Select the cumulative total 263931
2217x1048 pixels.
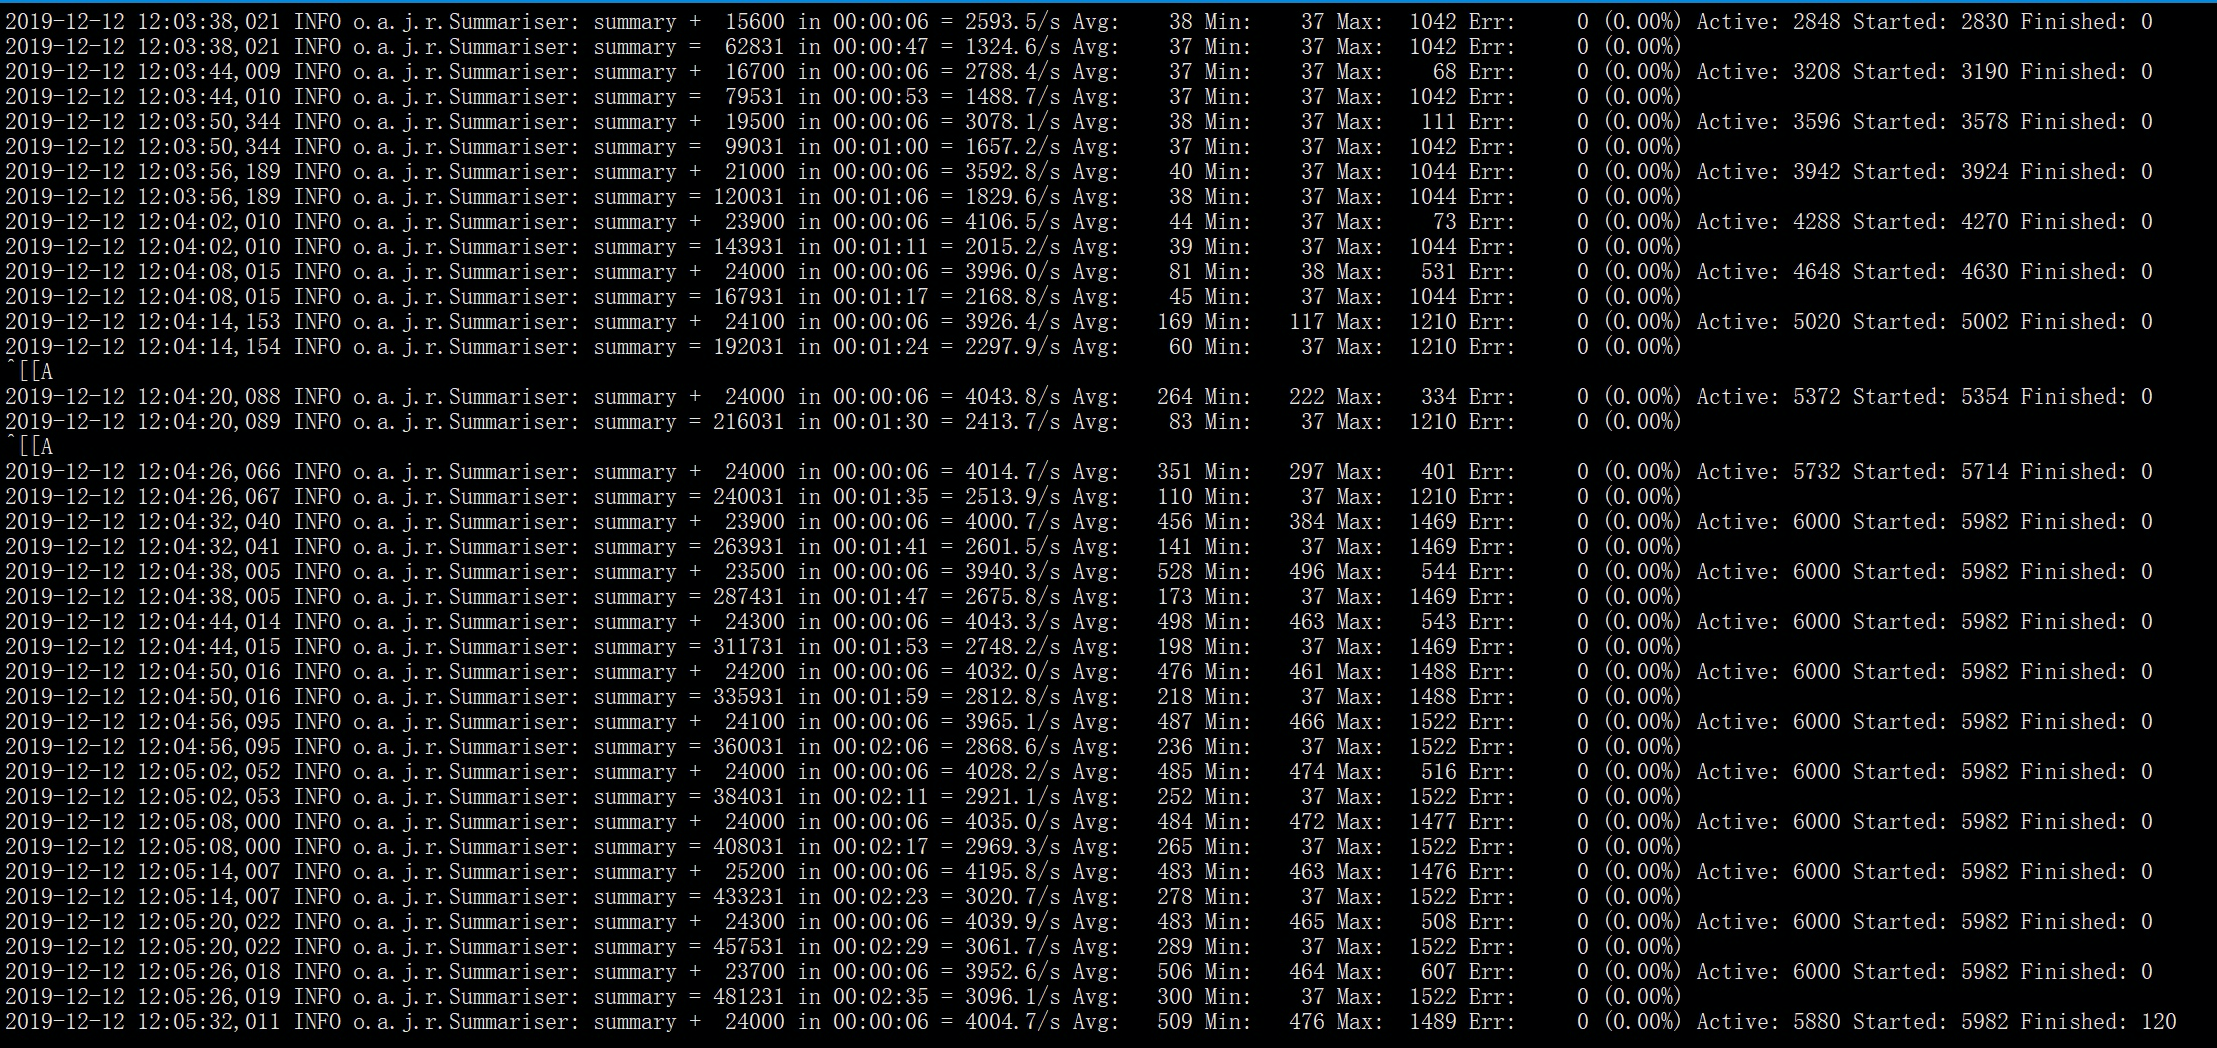point(749,547)
